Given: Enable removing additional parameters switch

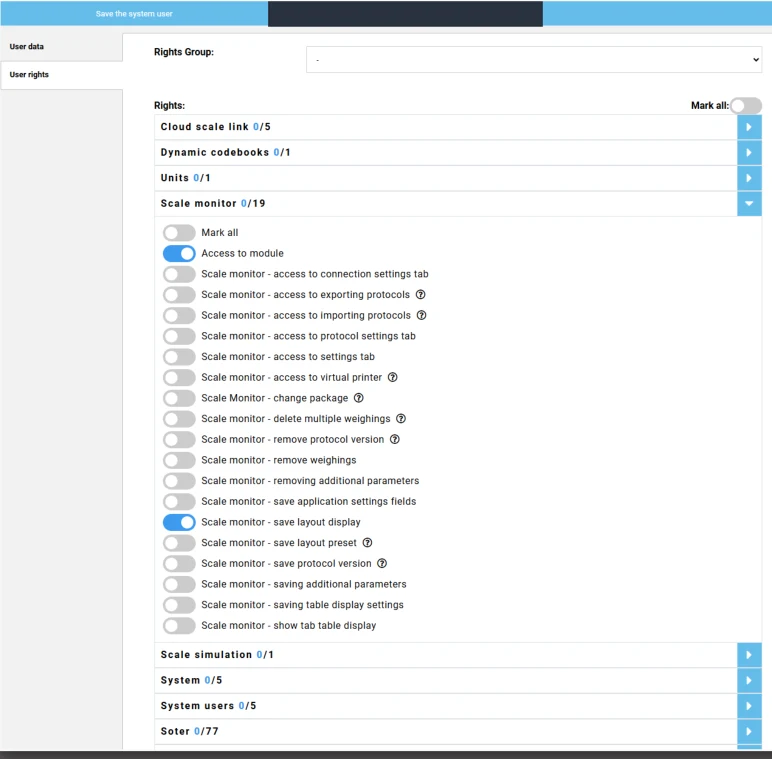Looking at the screenshot, I should 179,480.
